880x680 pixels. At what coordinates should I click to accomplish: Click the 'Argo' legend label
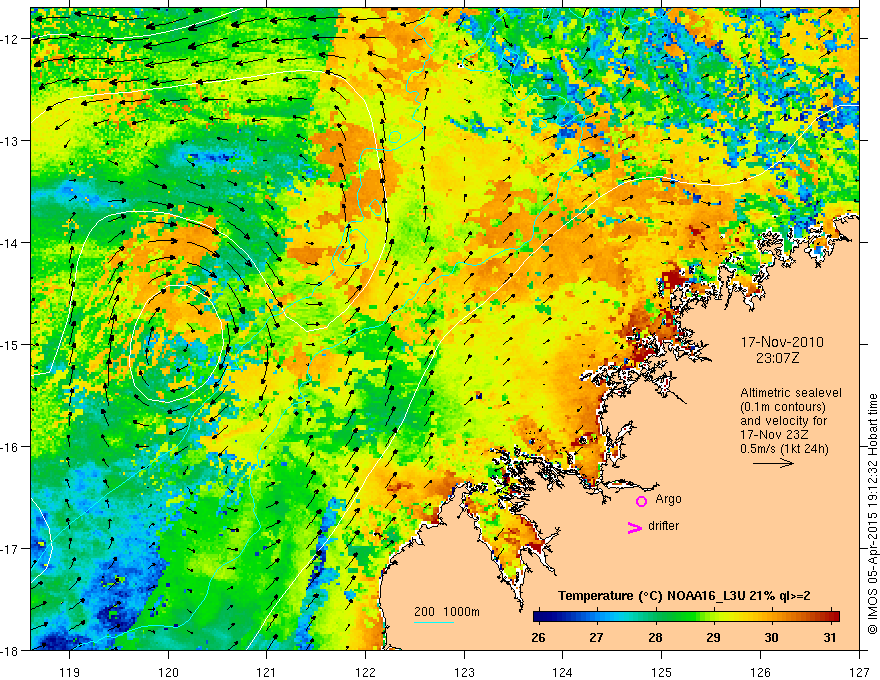click(x=668, y=499)
